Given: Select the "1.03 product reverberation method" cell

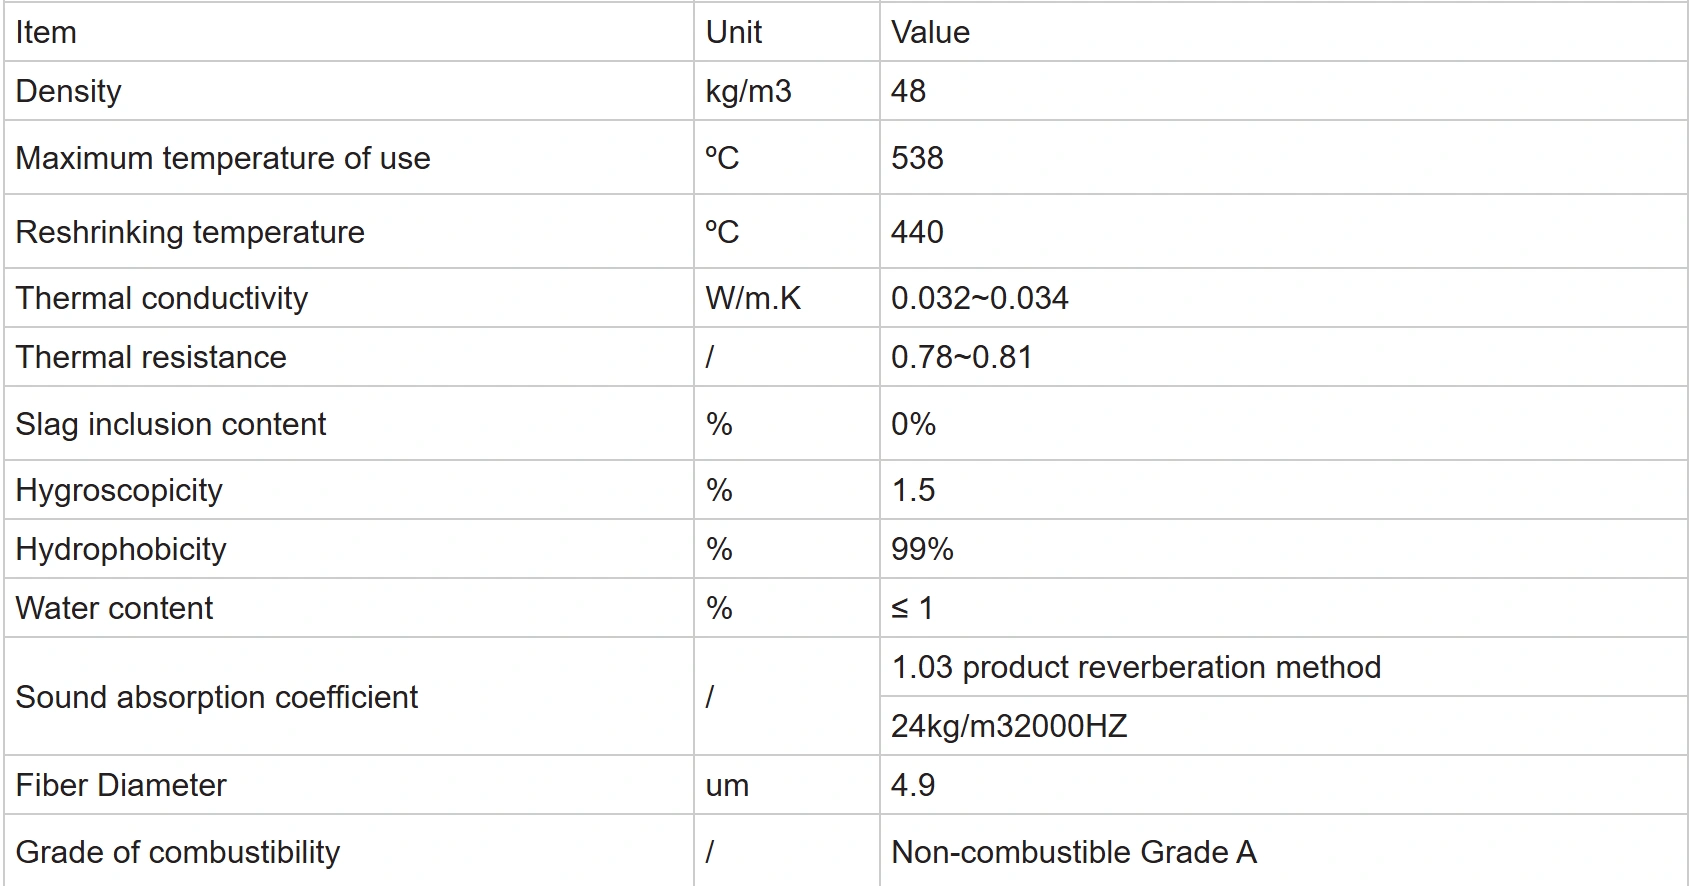Looking at the screenshot, I should (x=1136, y=667).
